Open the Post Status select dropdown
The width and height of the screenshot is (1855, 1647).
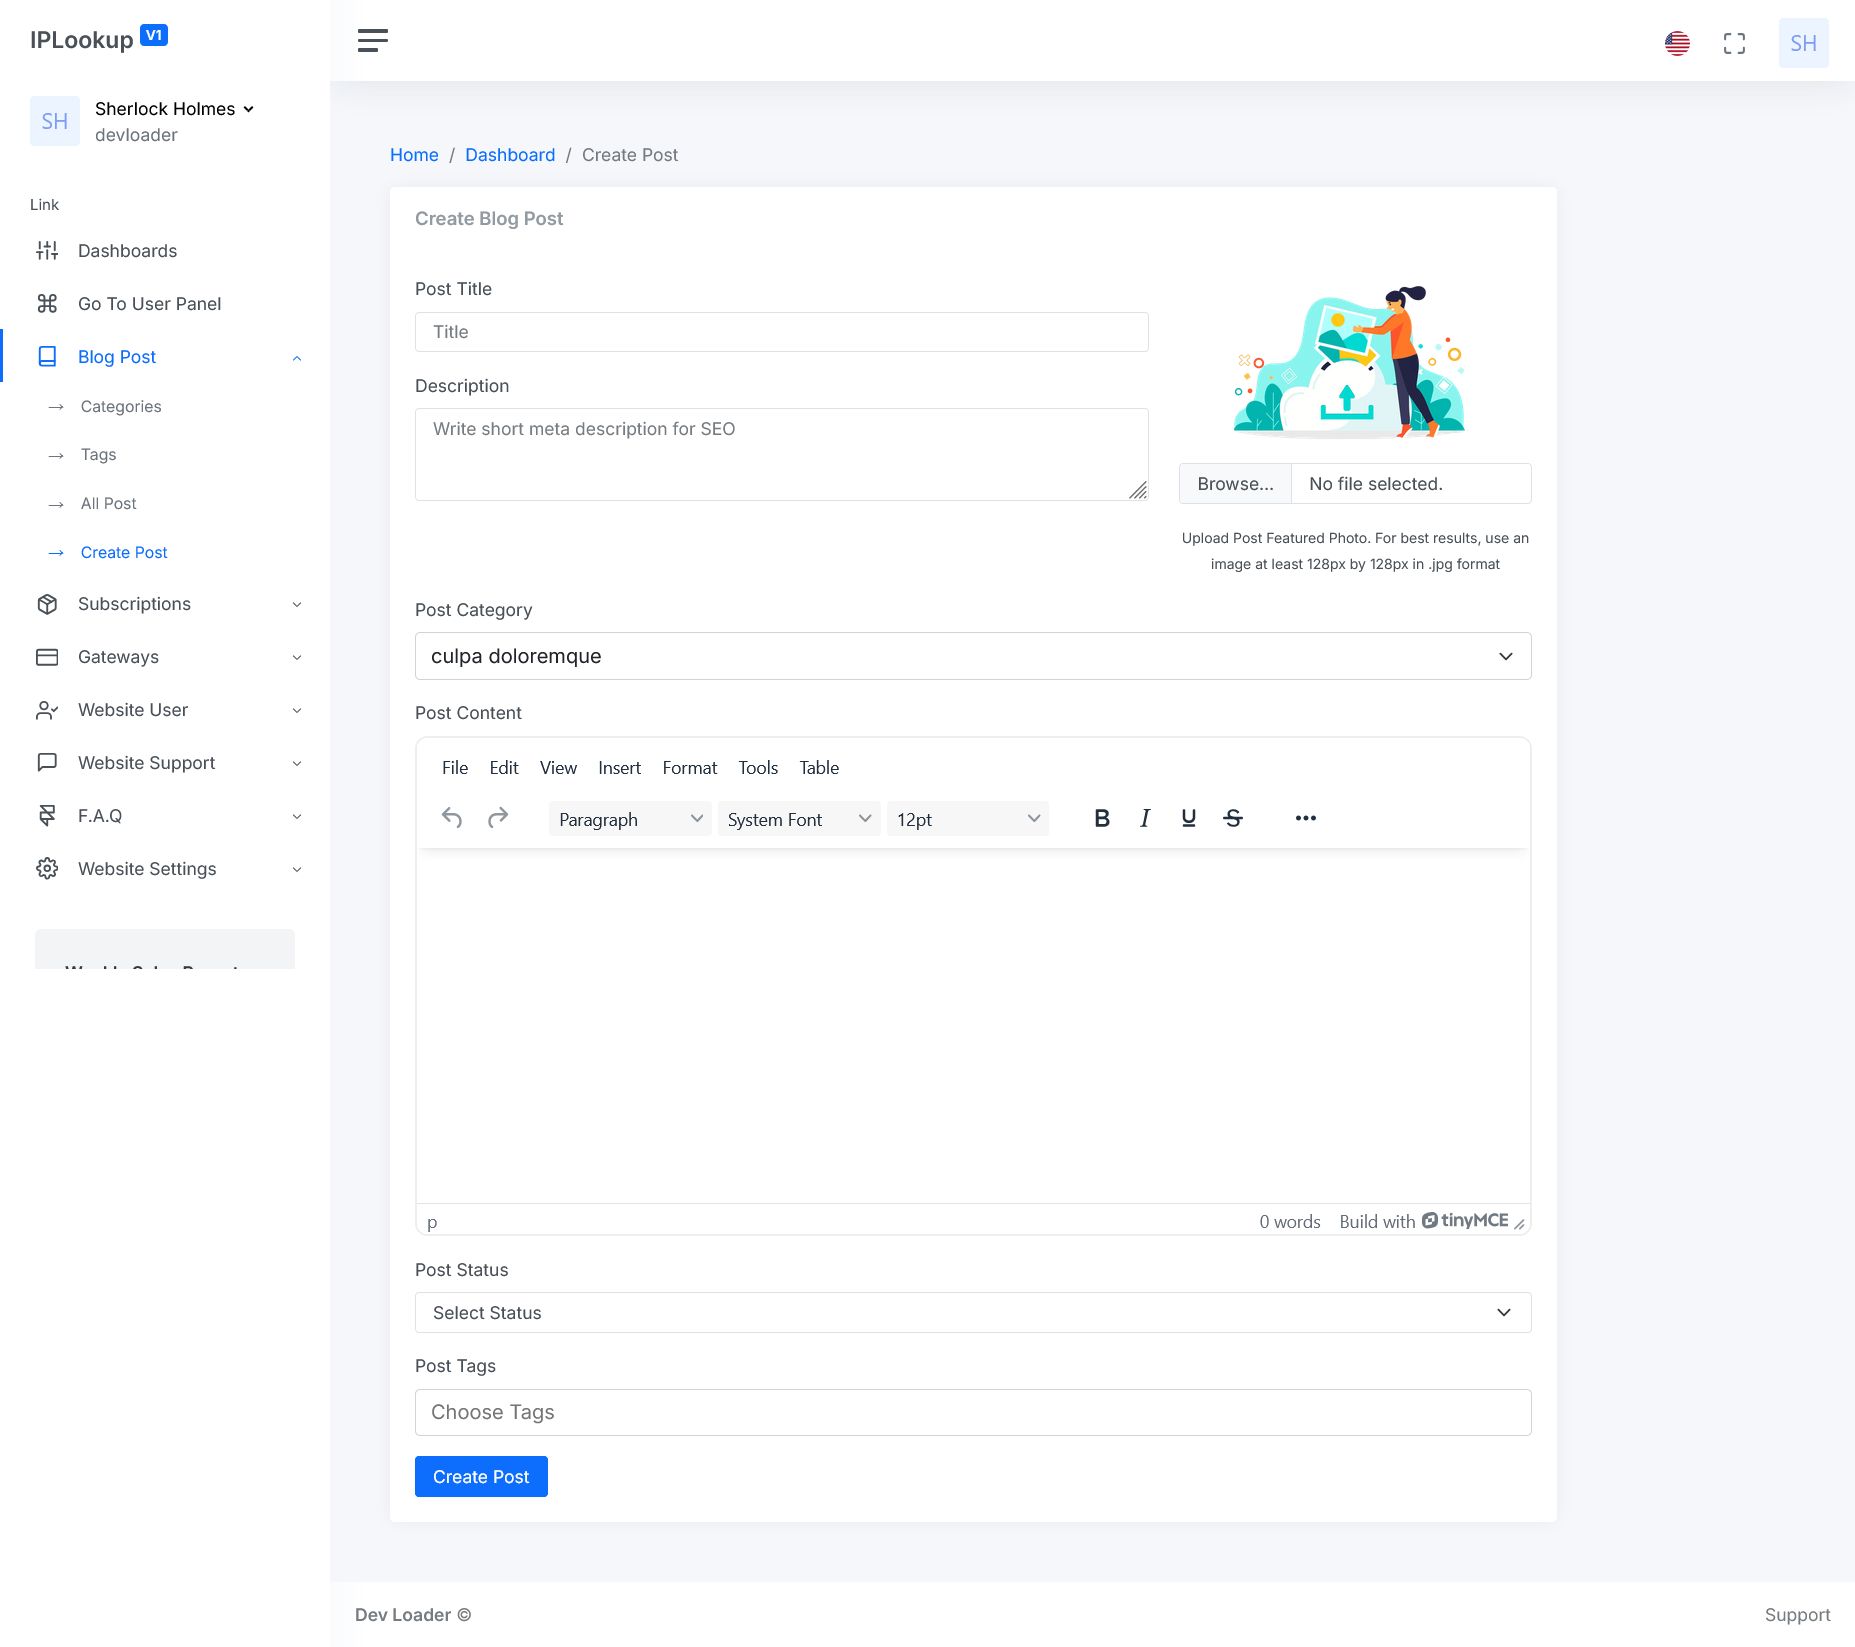pyautogui.click(x=973, y=1313)
